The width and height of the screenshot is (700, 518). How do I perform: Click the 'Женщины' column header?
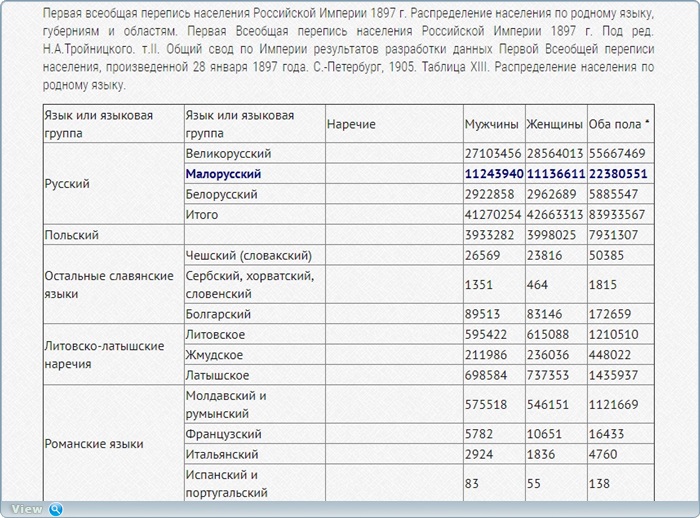(556, 124)
